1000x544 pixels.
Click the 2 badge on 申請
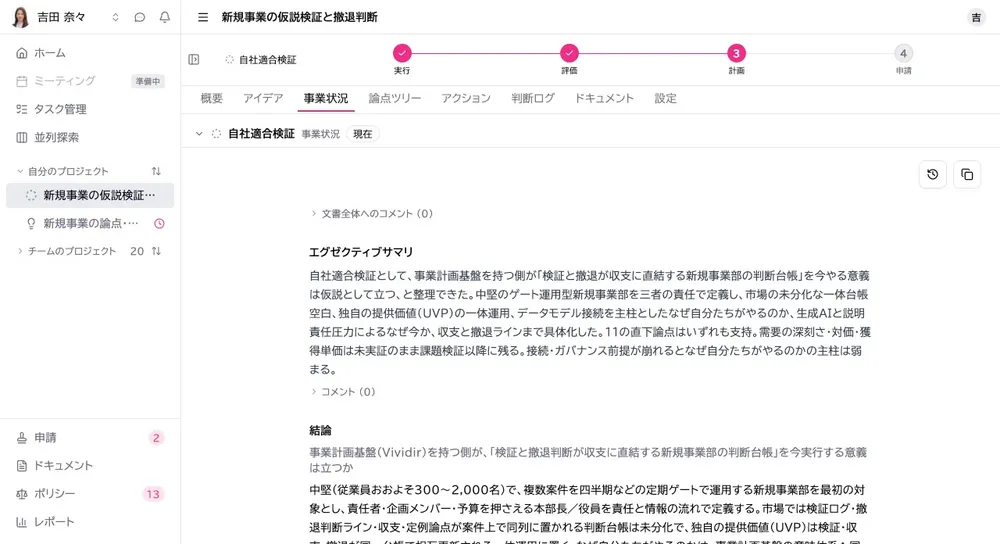[156, 437]
